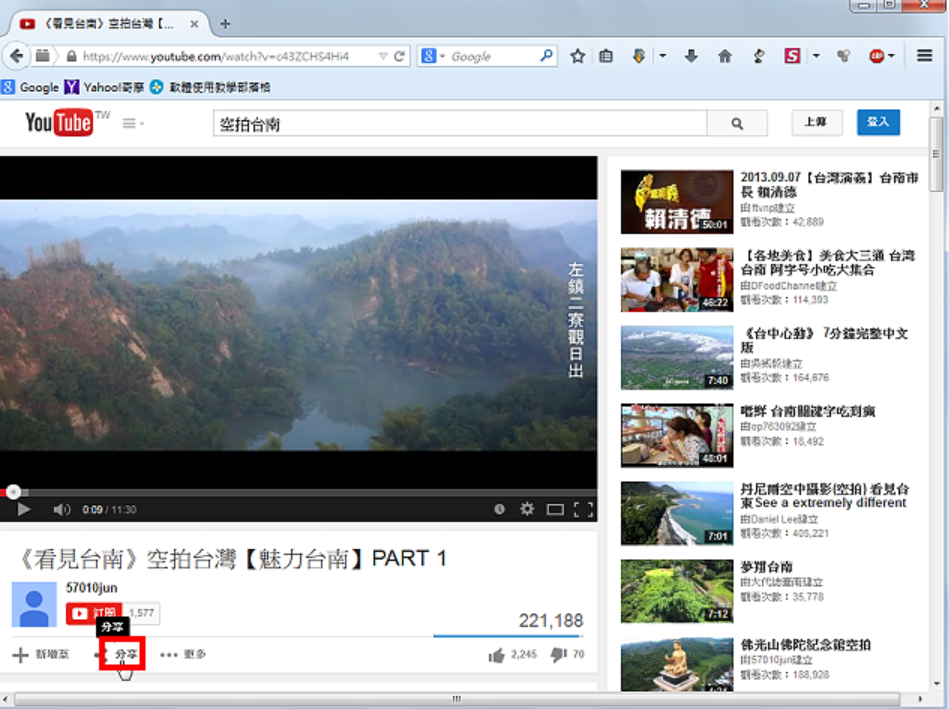
Task: Open the 台中心動 7:40 video thumbnail
Action: pos(677,357)
